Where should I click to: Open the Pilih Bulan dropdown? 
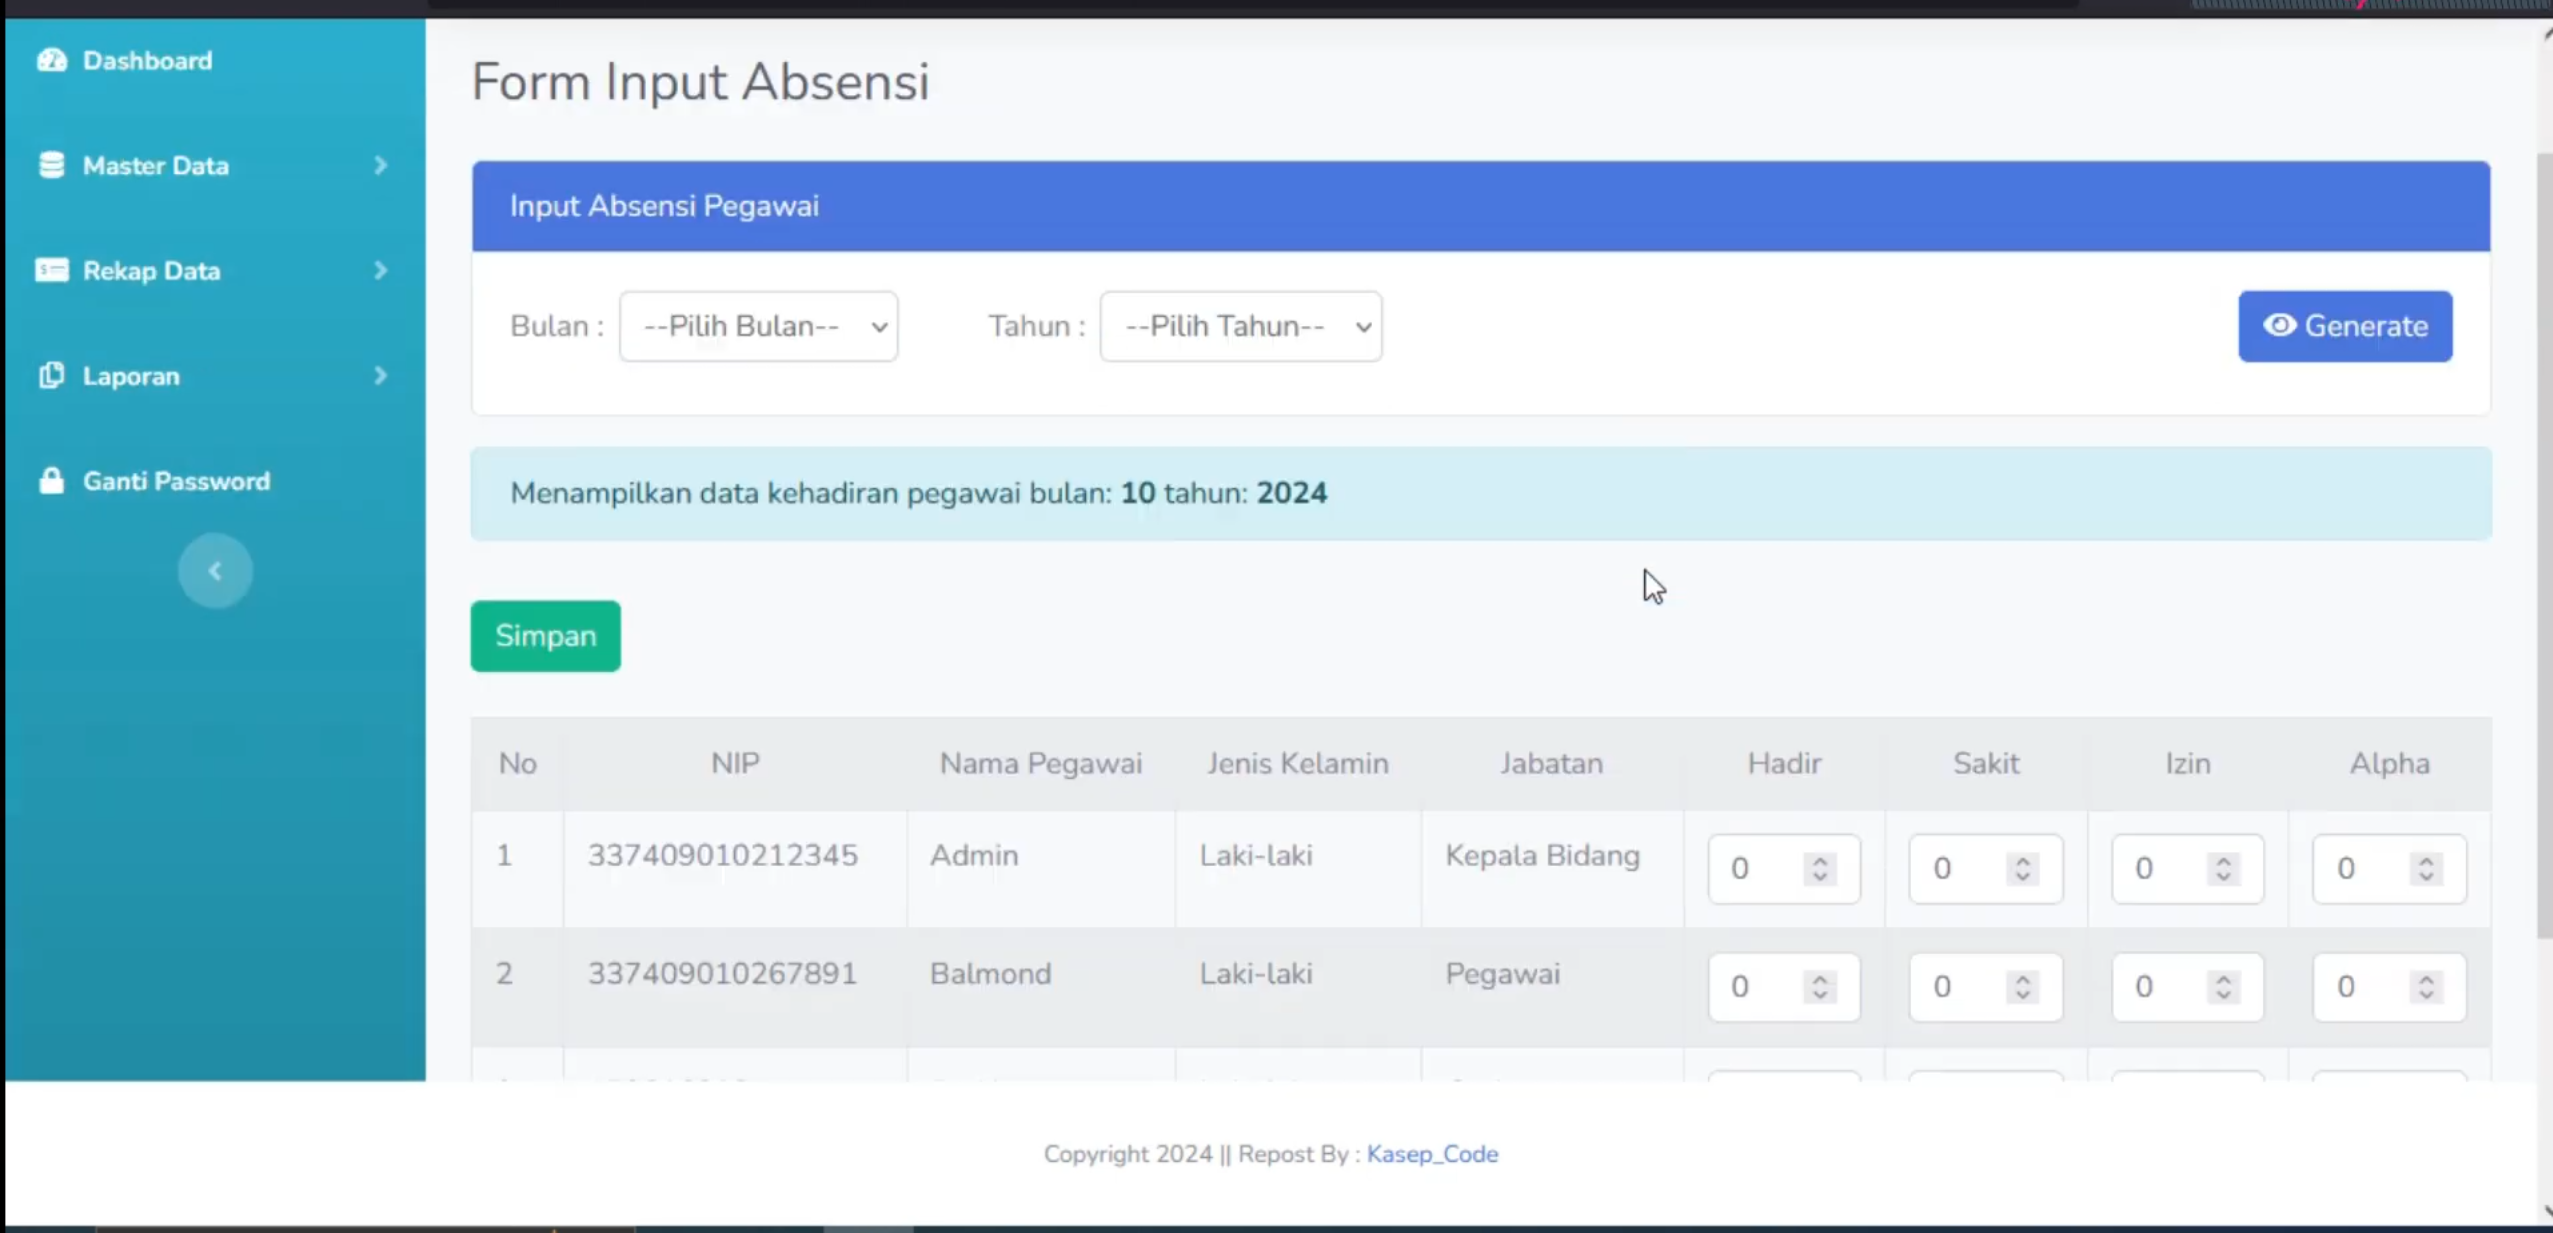[x=758, y=326]
